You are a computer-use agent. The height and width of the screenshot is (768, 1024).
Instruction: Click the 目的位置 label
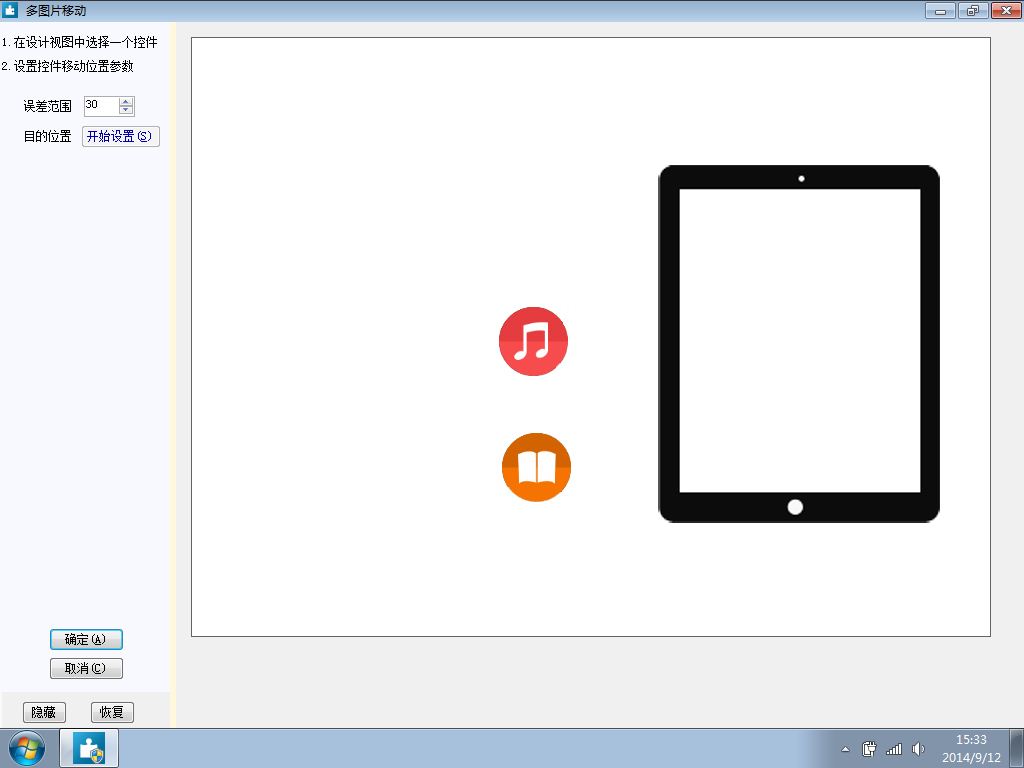(x=48, y=136)
